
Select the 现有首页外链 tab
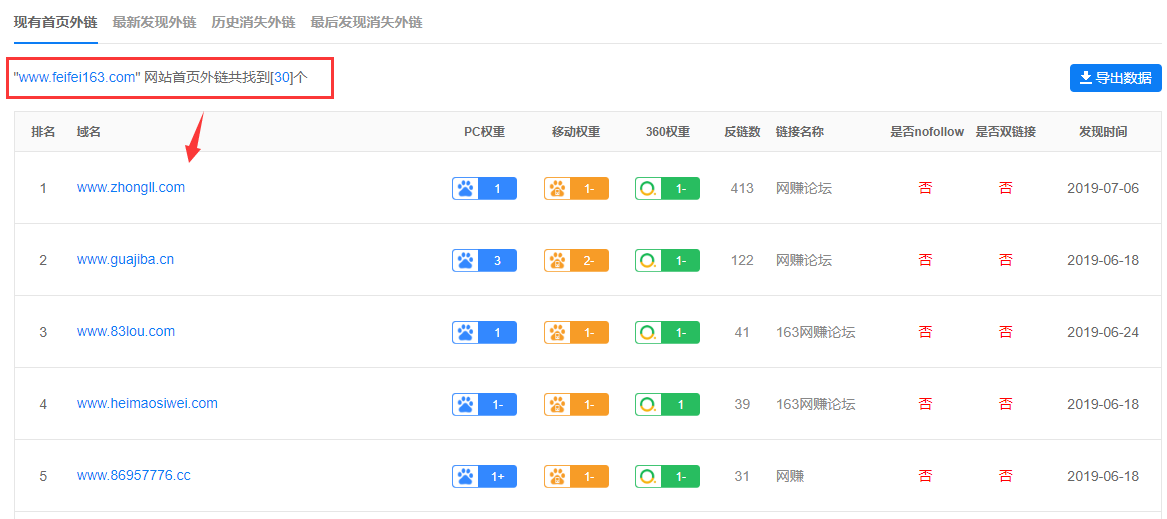click(55, 22)
